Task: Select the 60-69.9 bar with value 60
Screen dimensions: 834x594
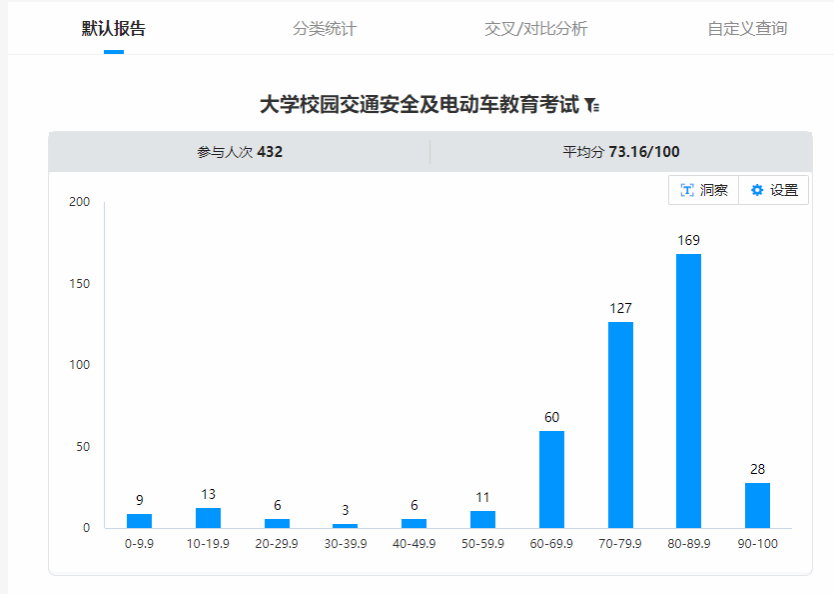Action: [x=552, y=480]
